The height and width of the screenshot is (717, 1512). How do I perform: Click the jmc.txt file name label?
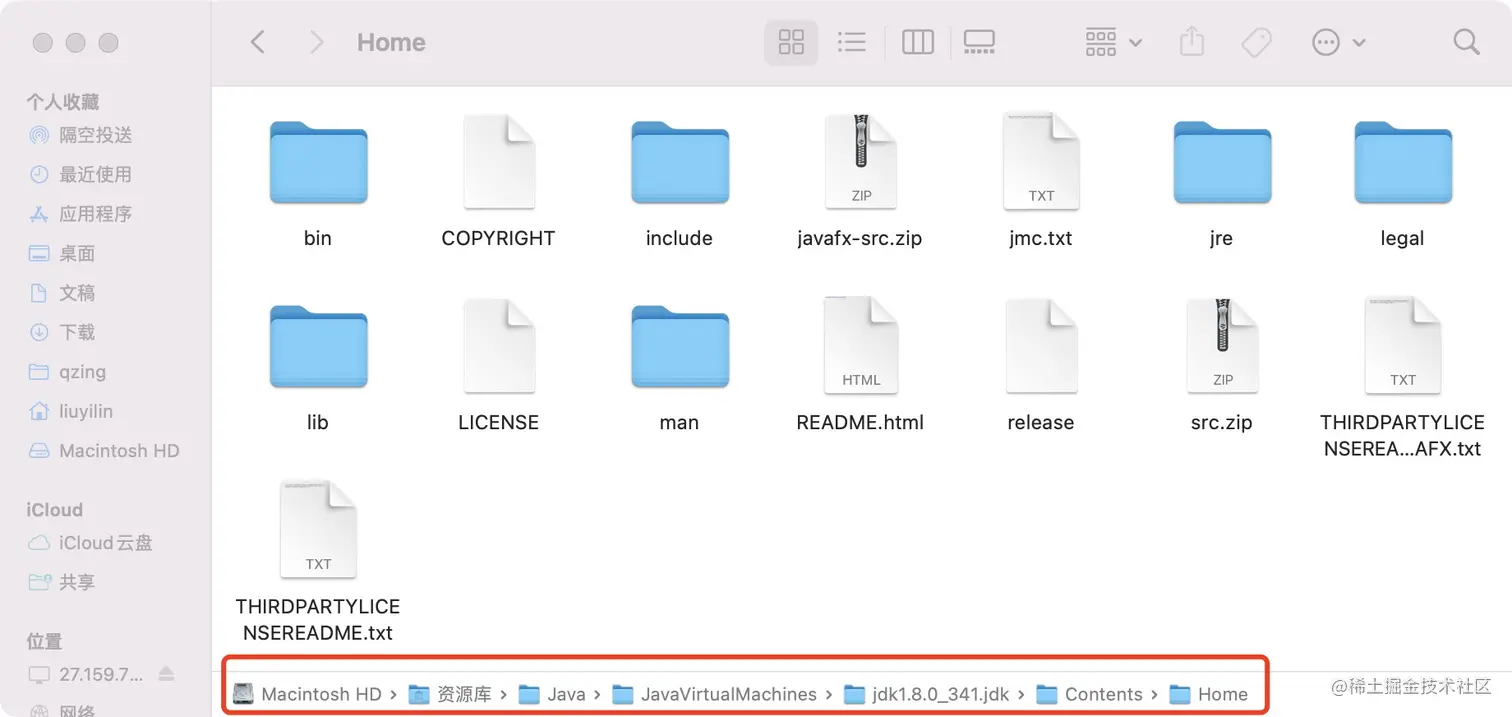tap(1041, 238)
